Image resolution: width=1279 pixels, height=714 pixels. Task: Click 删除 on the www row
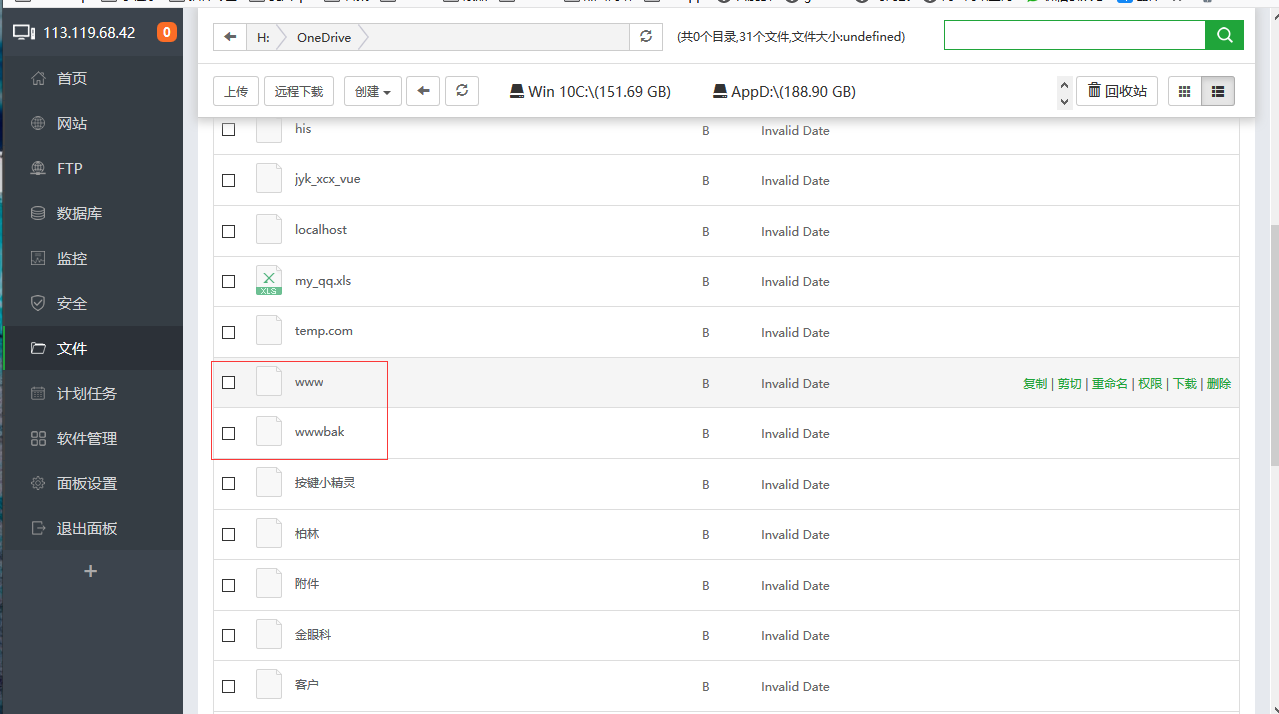point(1219,384)
